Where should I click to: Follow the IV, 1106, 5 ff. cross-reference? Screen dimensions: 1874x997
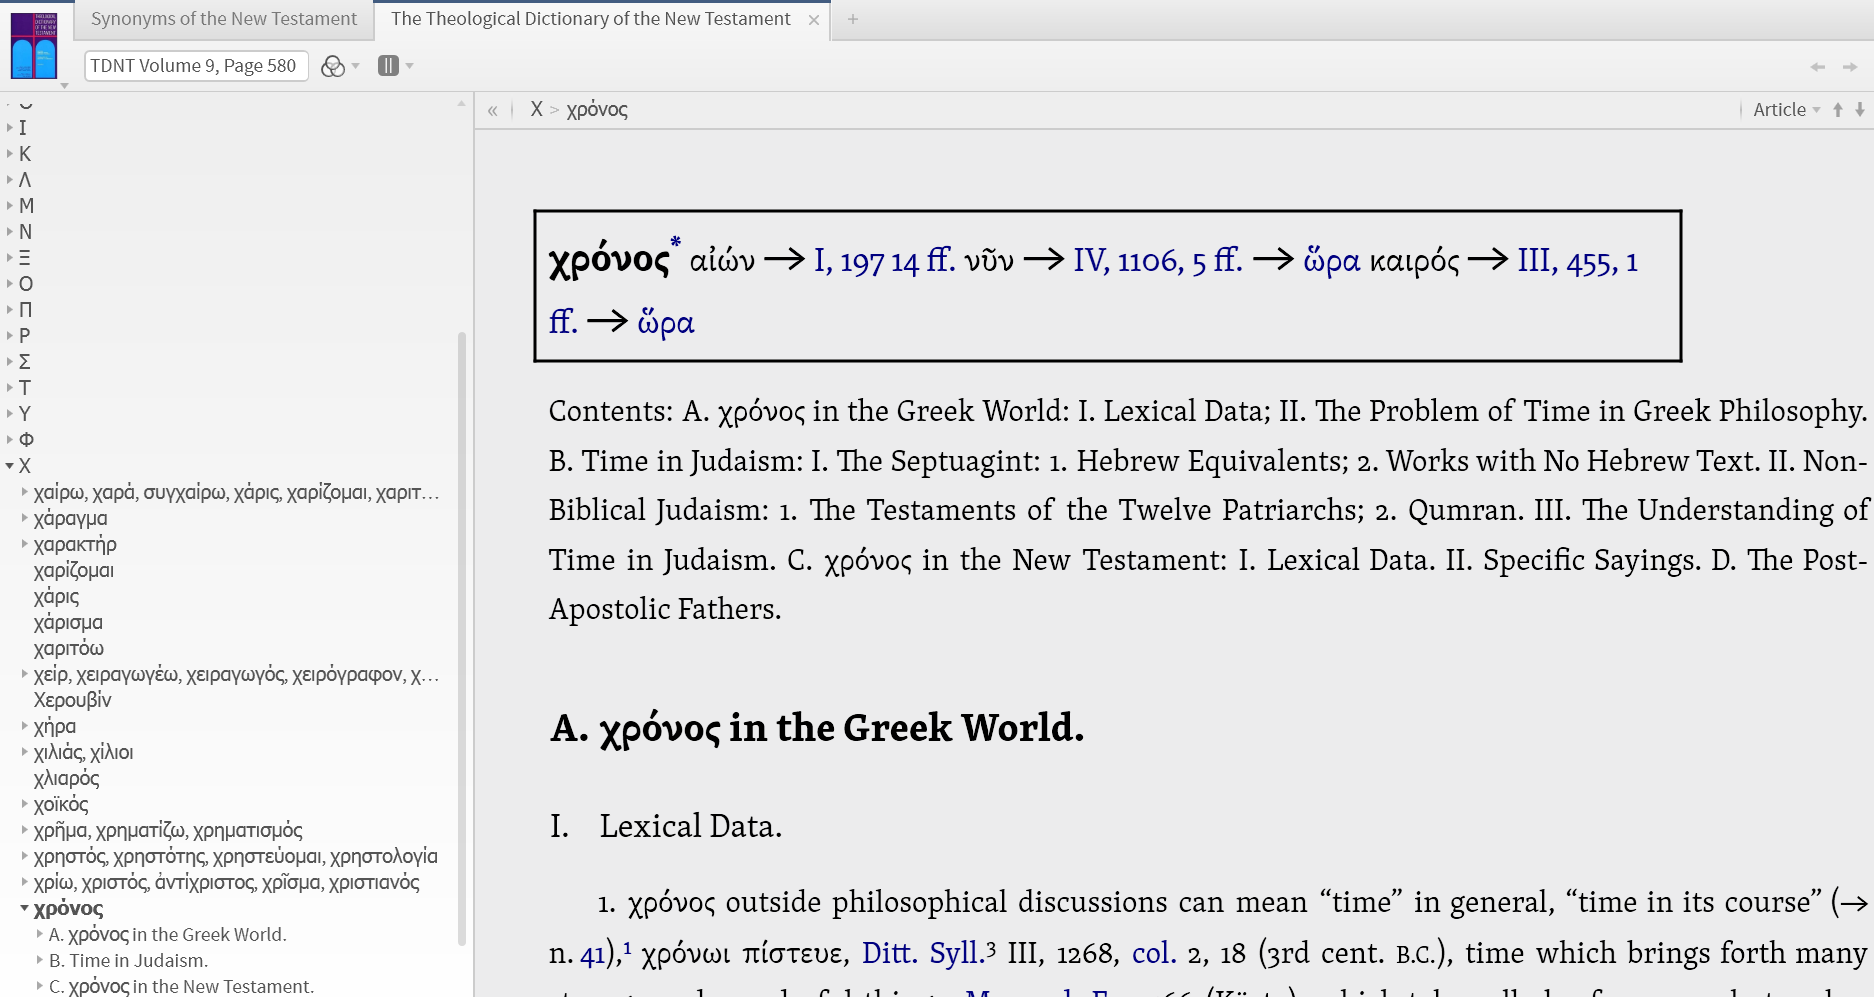point(1158,261)
